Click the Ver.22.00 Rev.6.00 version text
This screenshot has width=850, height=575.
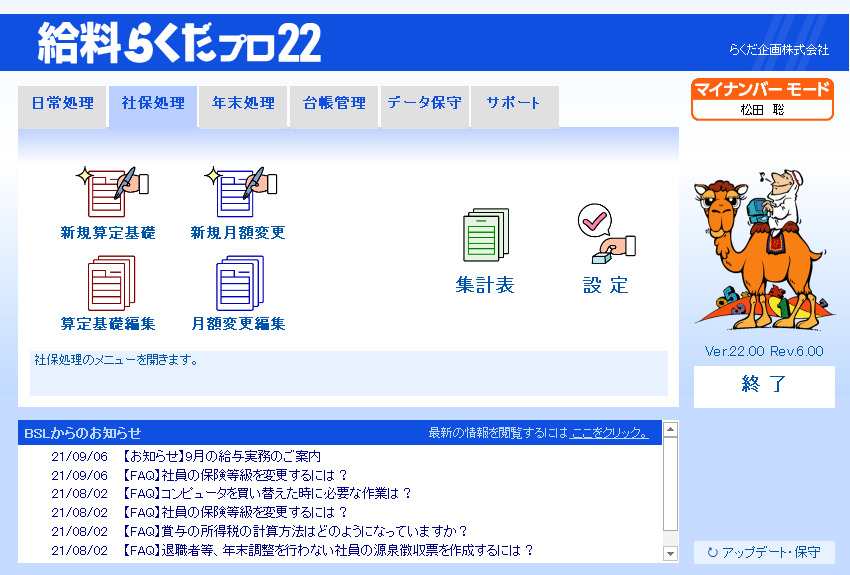pos(764,352)
